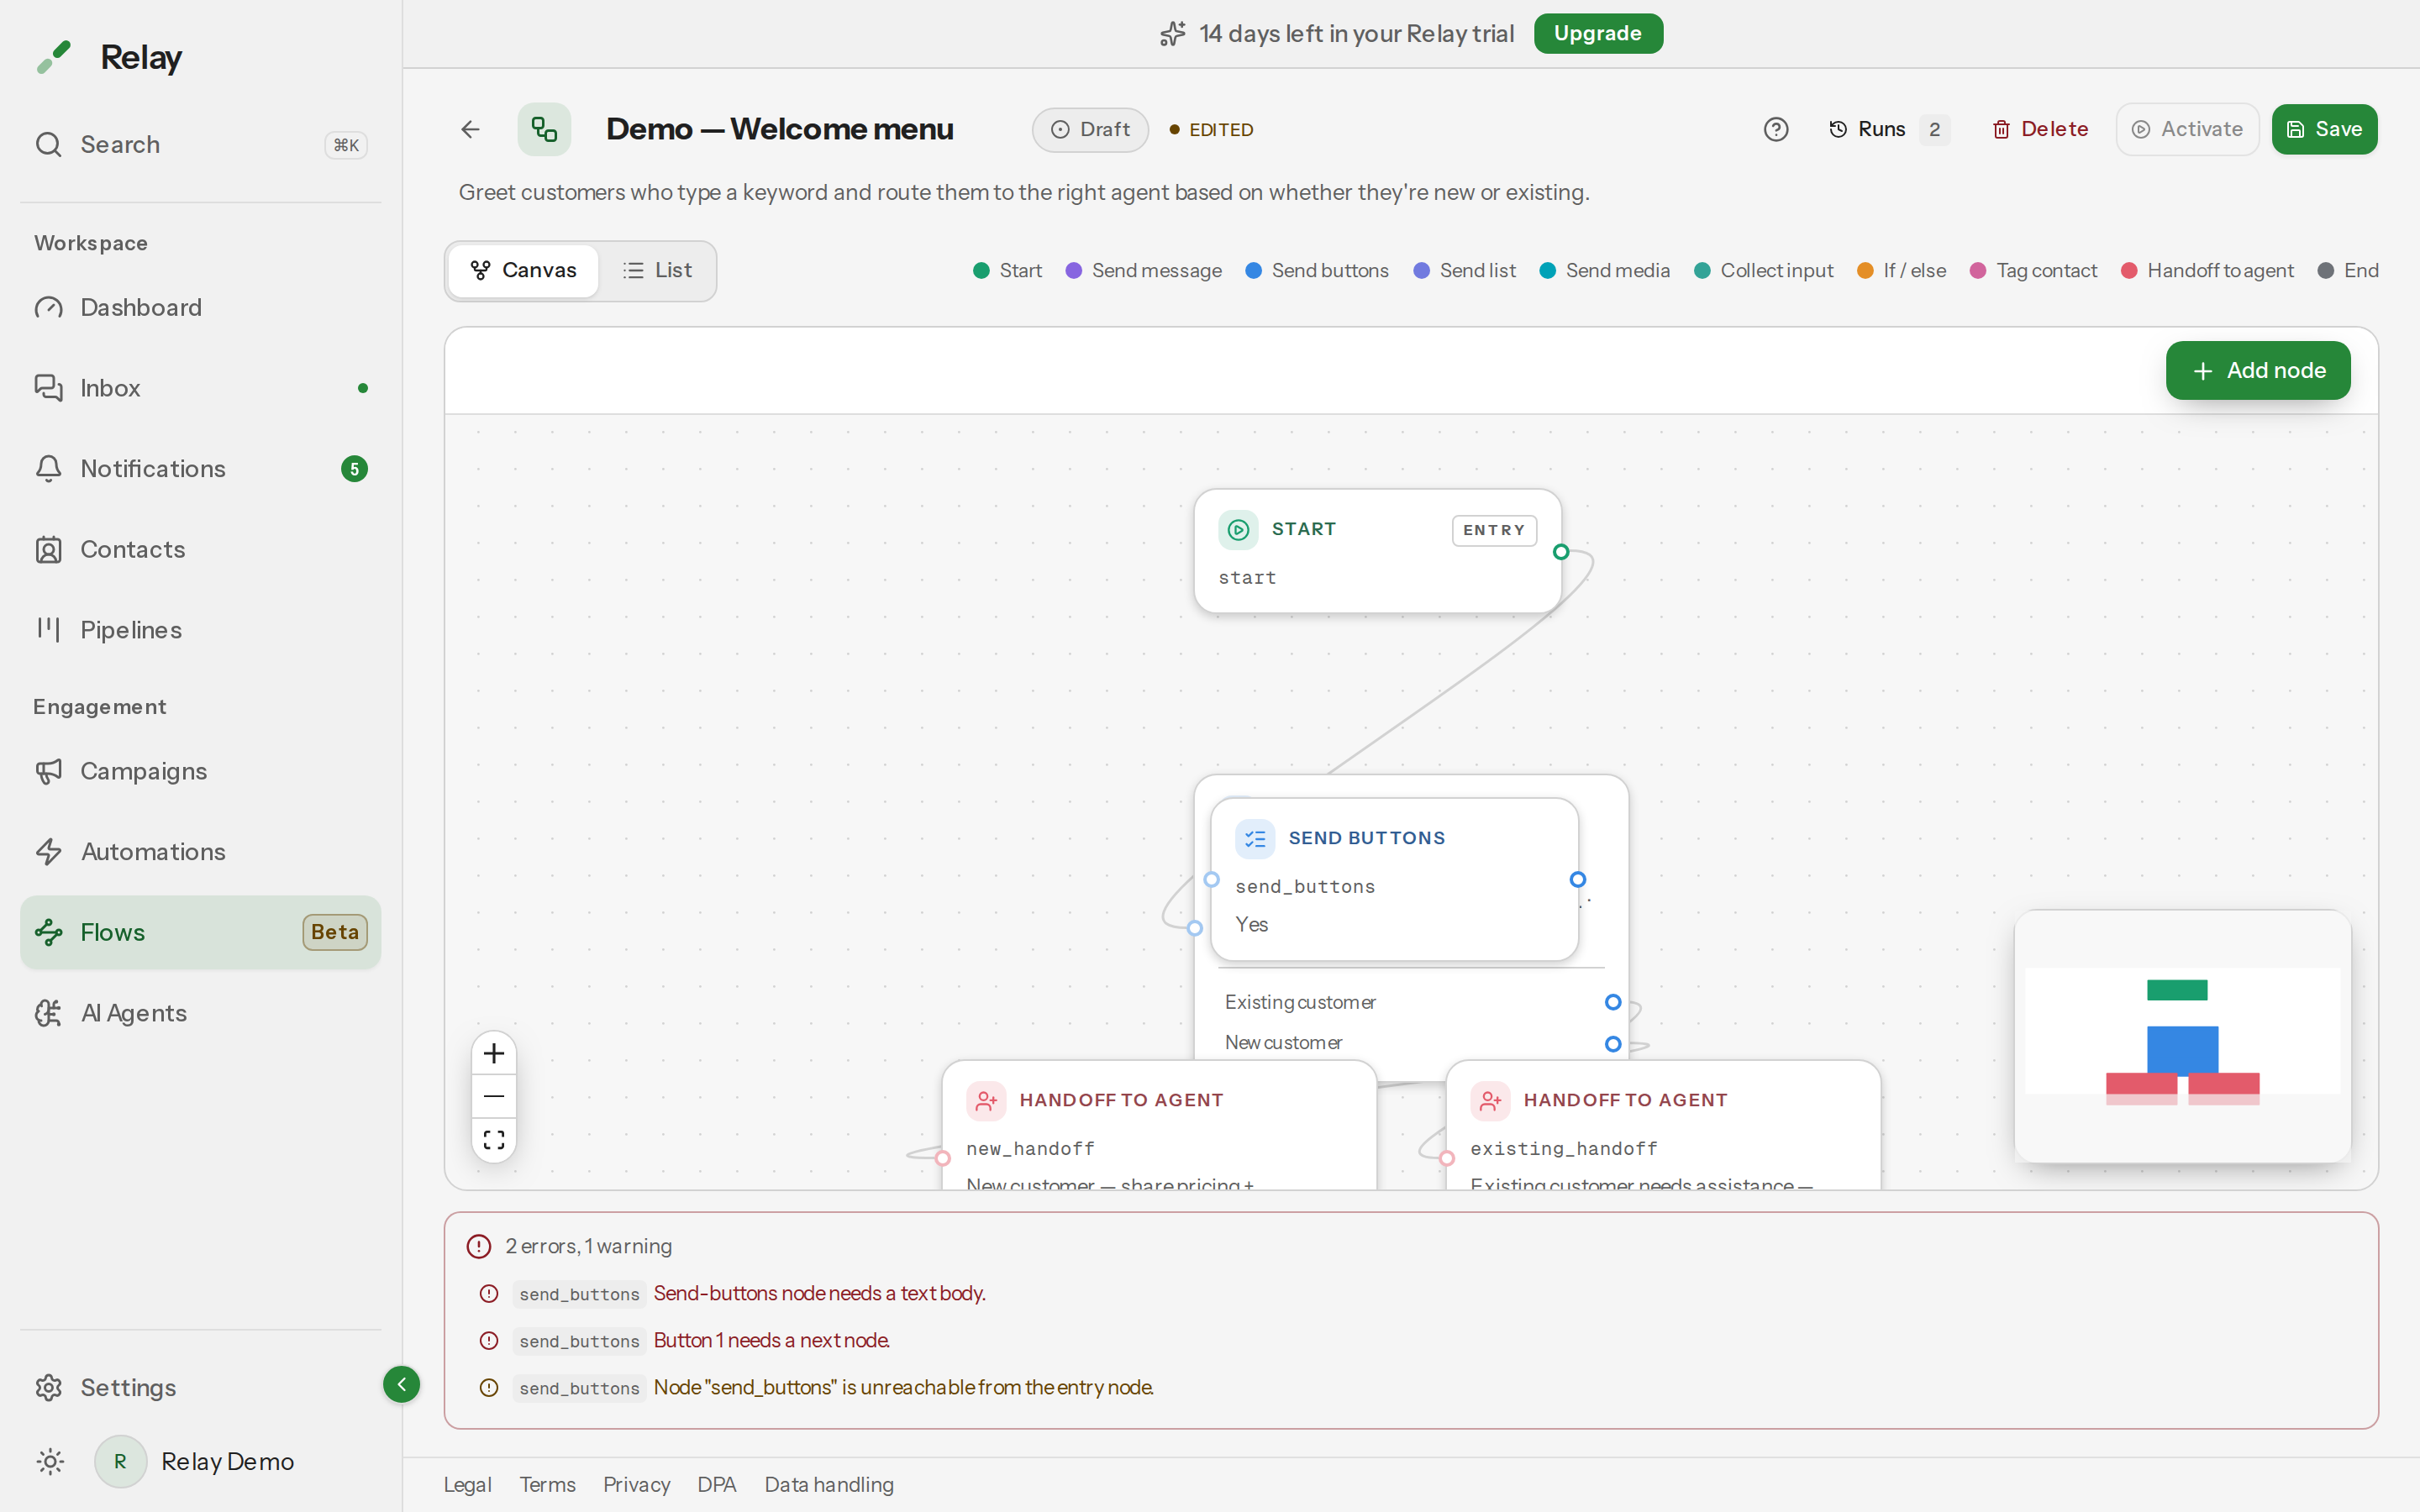The height and width of the screenshot is (1512, 2420).
Task: Click the green Start legend dot
Action: [x=981, y=270]
